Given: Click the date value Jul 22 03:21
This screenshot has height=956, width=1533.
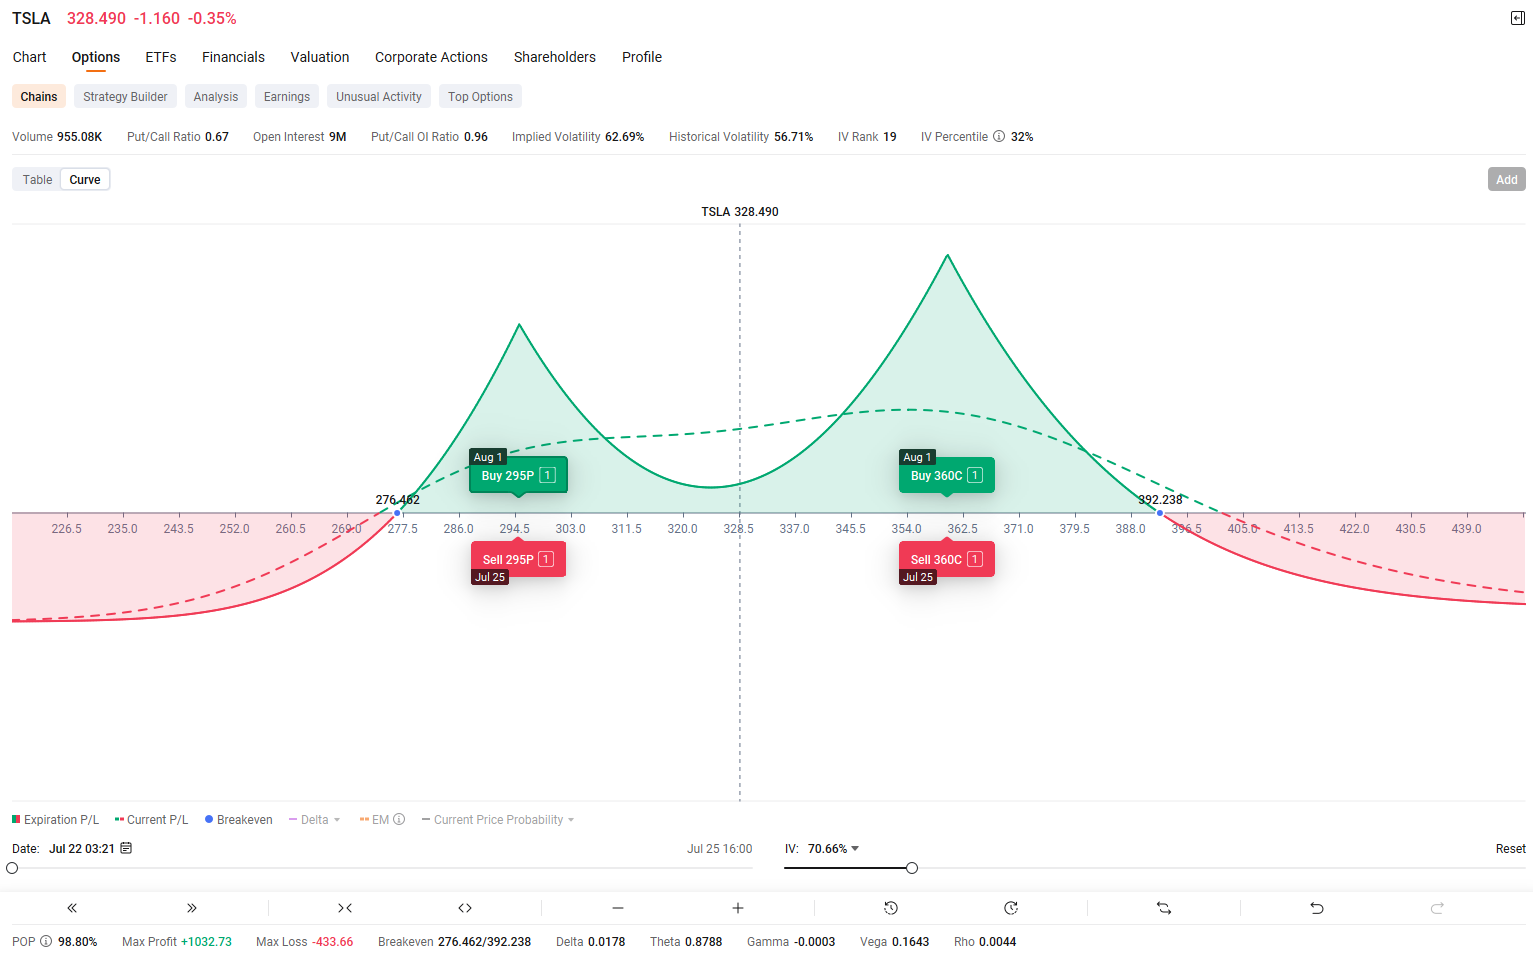Looking at the screenshot, I should 82,849.
